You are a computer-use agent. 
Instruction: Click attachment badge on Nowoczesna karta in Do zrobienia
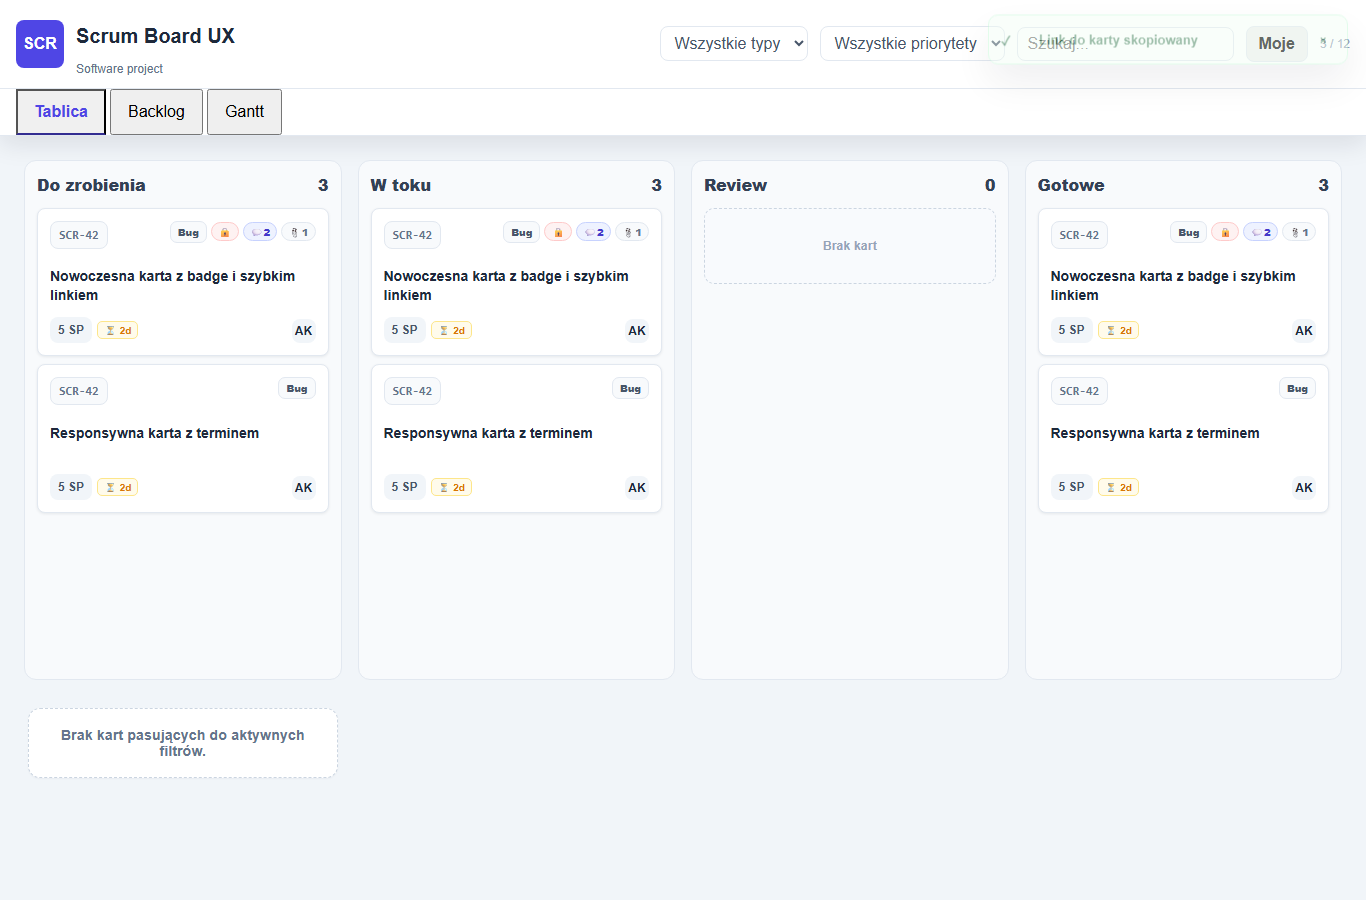298,232
